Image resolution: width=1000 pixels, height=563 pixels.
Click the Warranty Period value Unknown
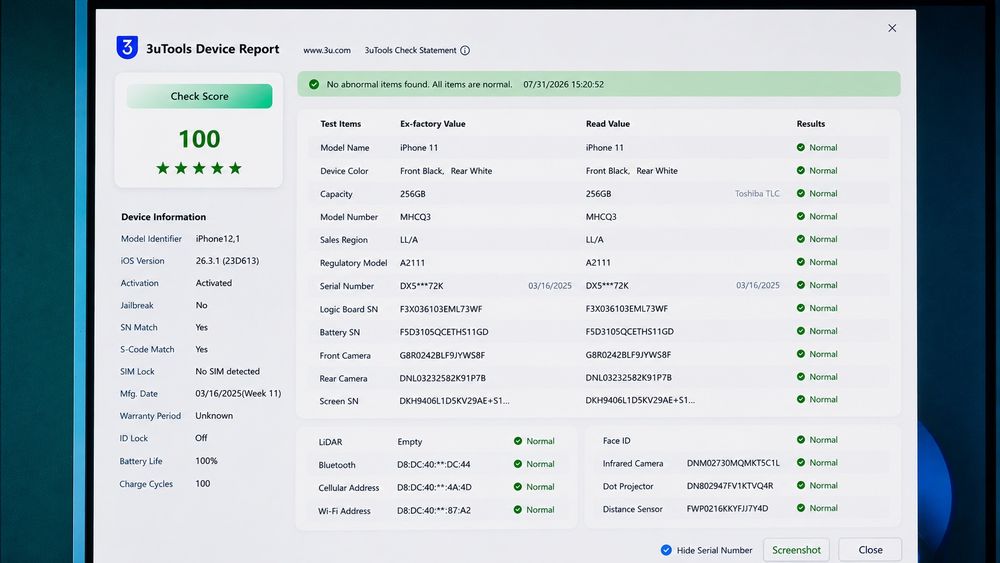point(214,416)
